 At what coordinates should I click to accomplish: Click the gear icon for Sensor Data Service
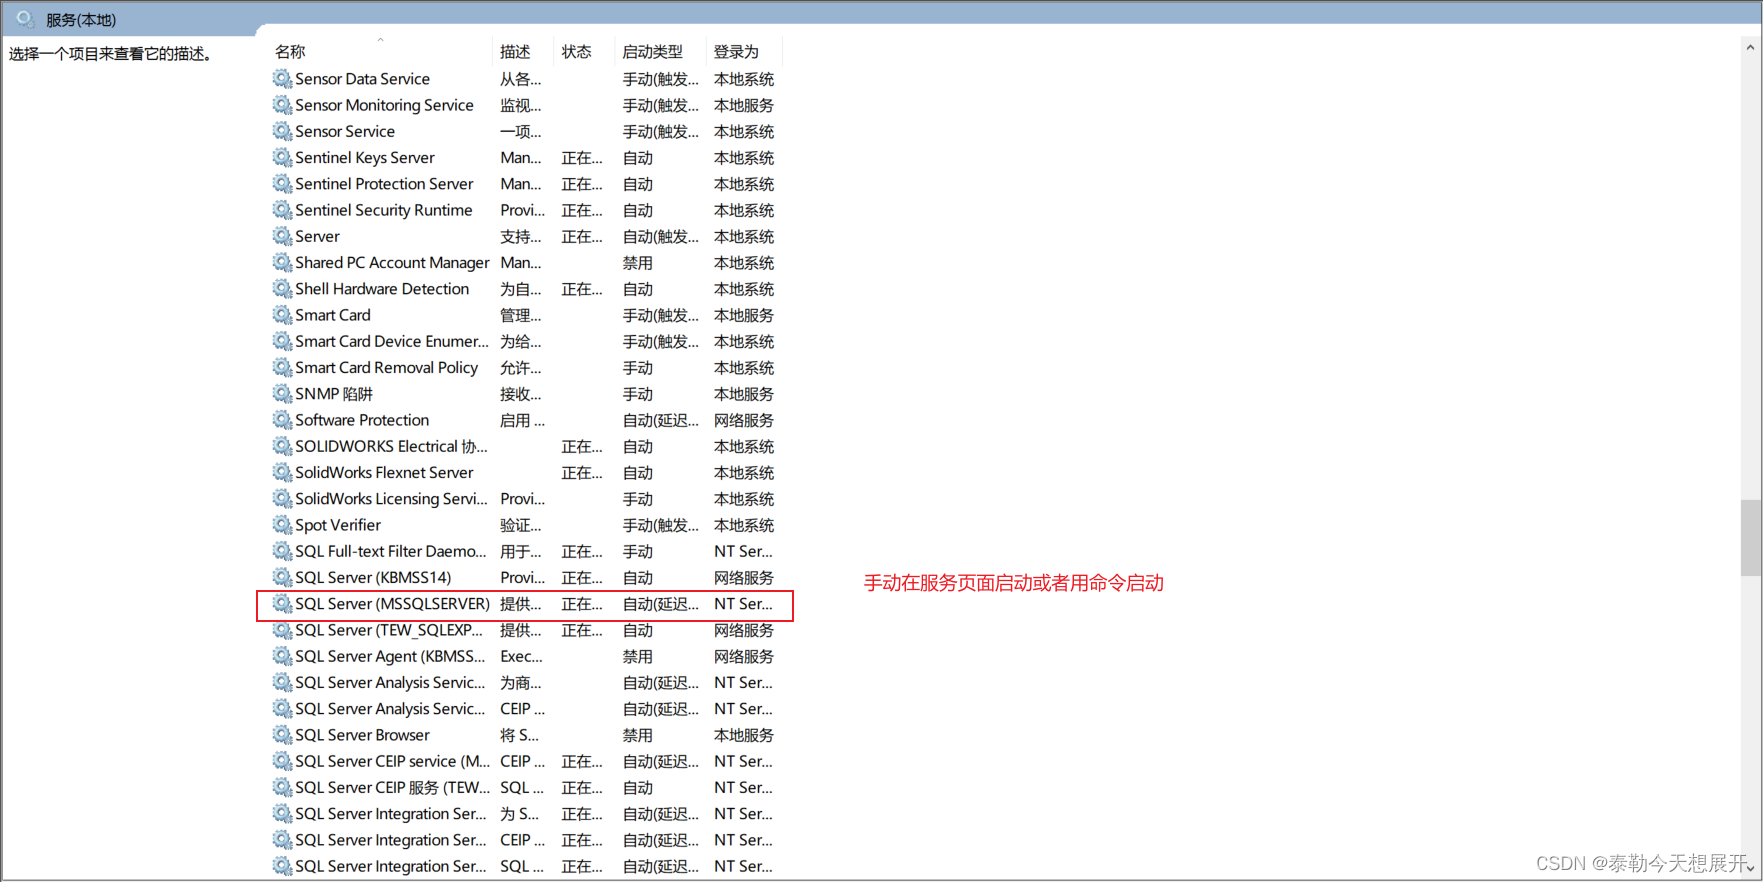pos(282,78)
